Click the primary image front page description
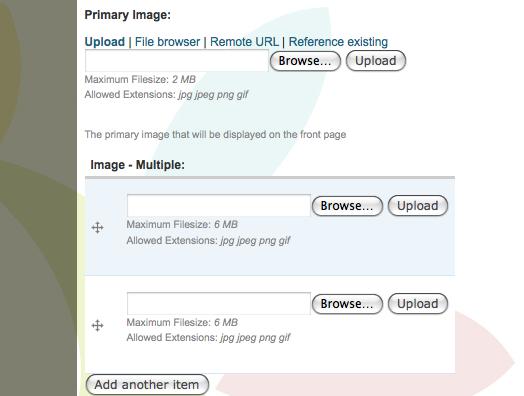 (x=215, y=135)
